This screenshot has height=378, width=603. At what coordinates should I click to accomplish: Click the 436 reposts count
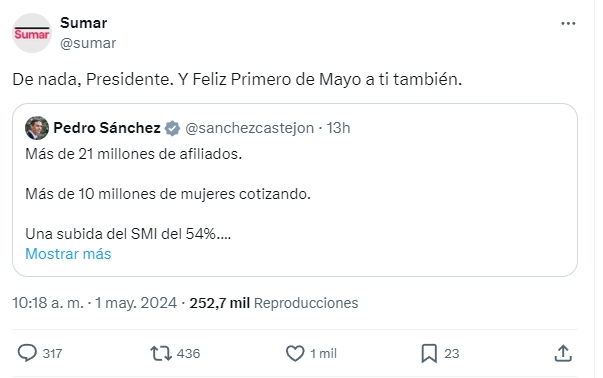click(x=188, y=353)
